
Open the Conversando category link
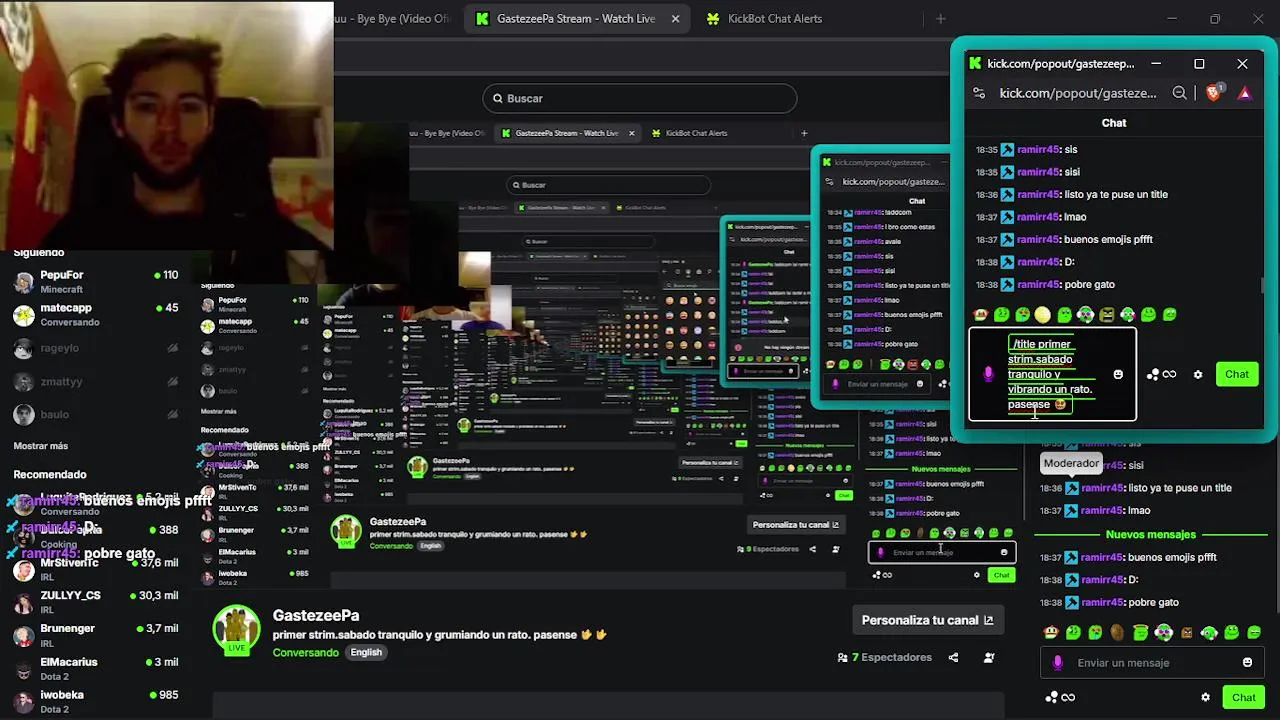(305, 652)
